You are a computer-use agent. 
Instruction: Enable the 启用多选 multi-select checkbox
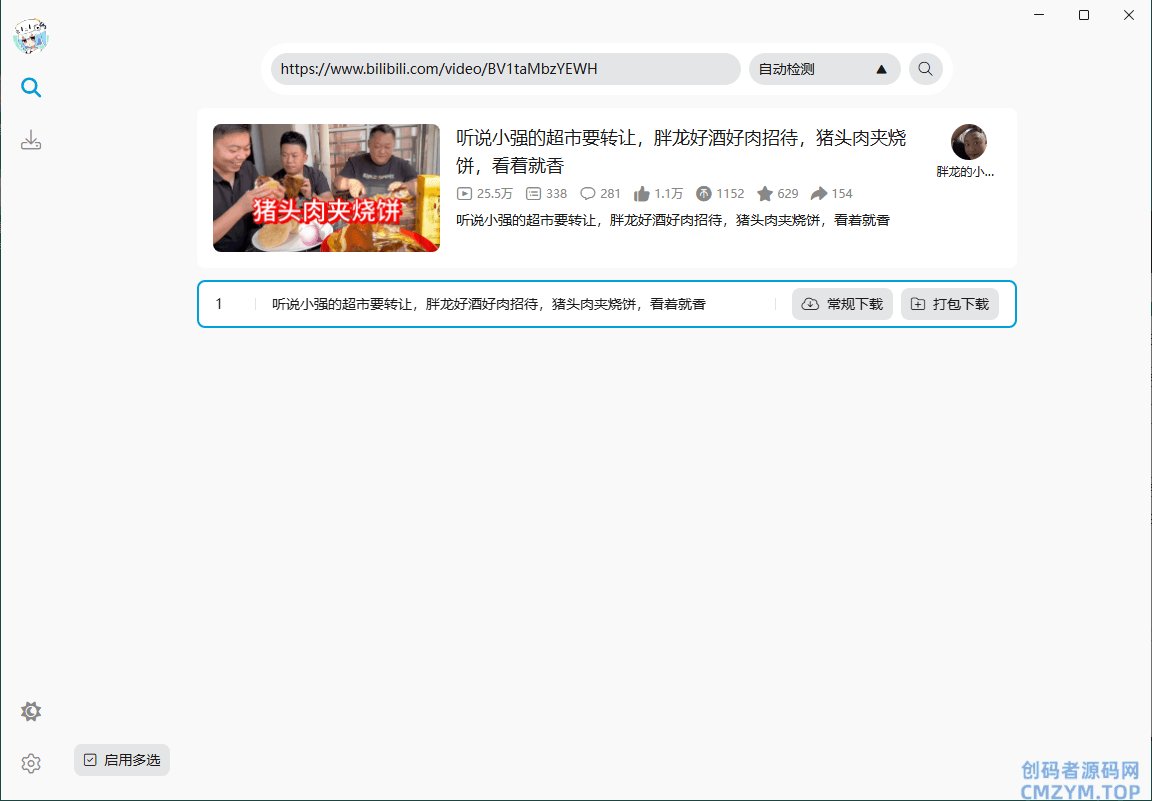point(91,760)
